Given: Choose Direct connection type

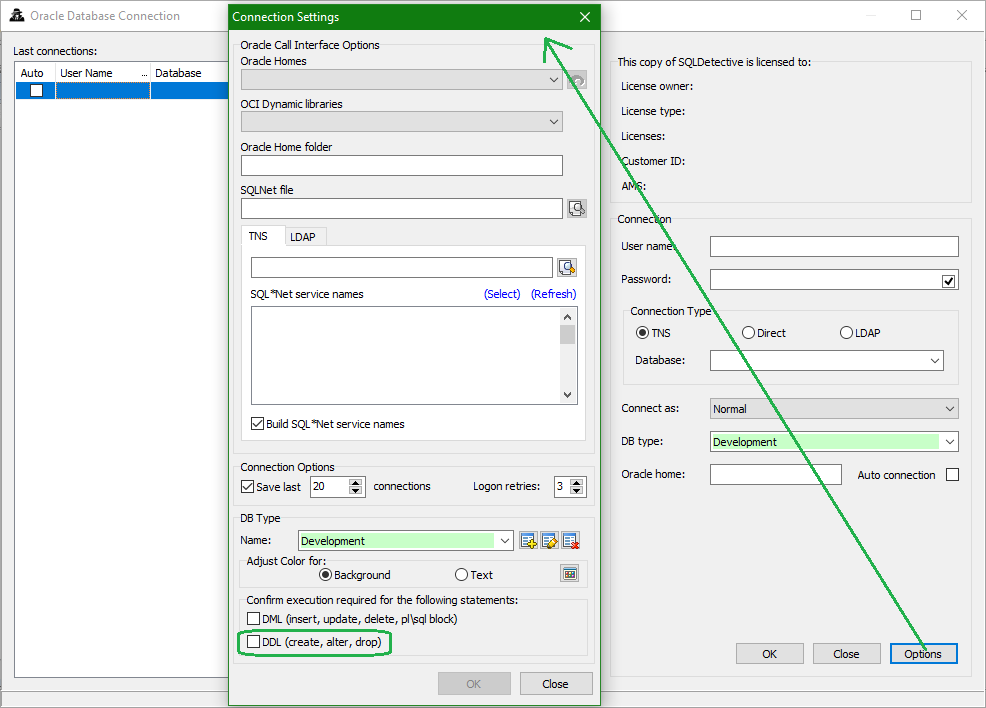Looking at the screenshot, I should 748,333.
